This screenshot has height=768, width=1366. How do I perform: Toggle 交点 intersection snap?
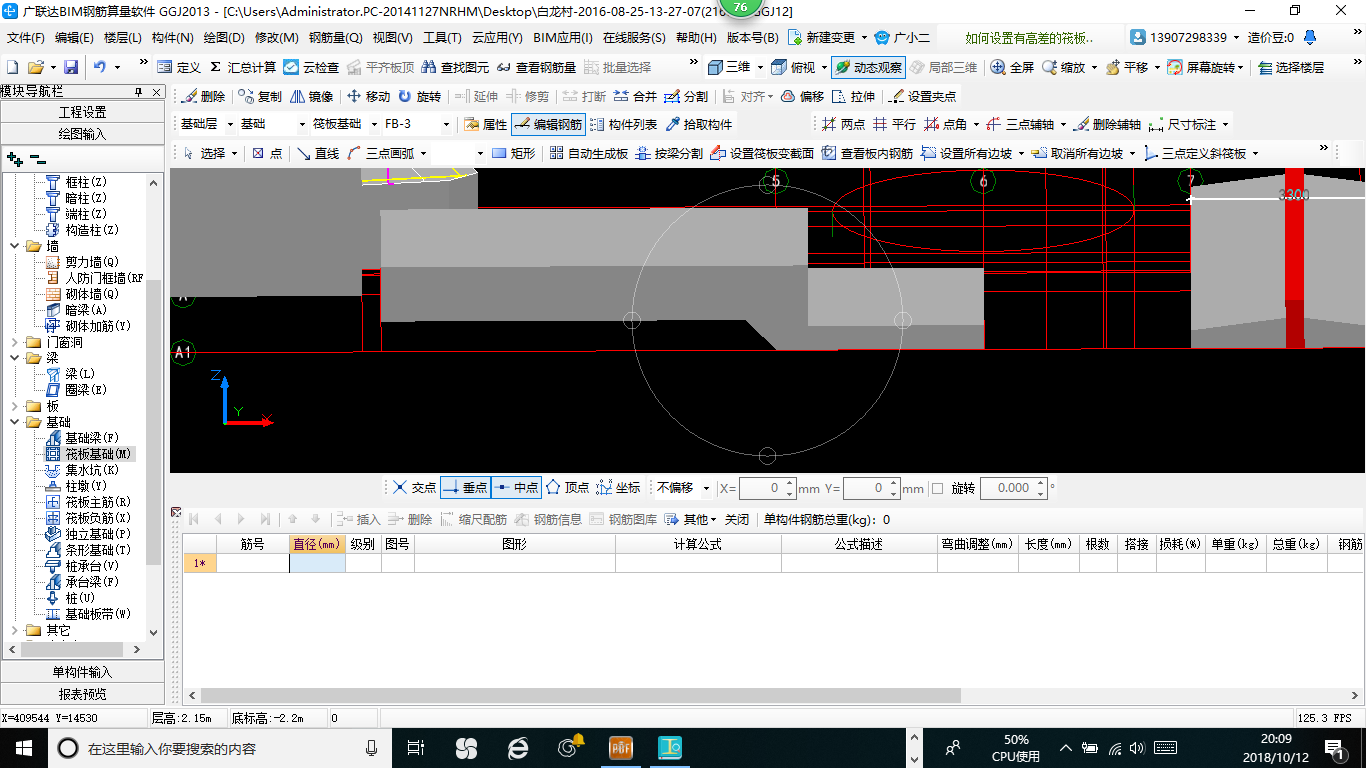pyautogui.click(x=414, y=488)
